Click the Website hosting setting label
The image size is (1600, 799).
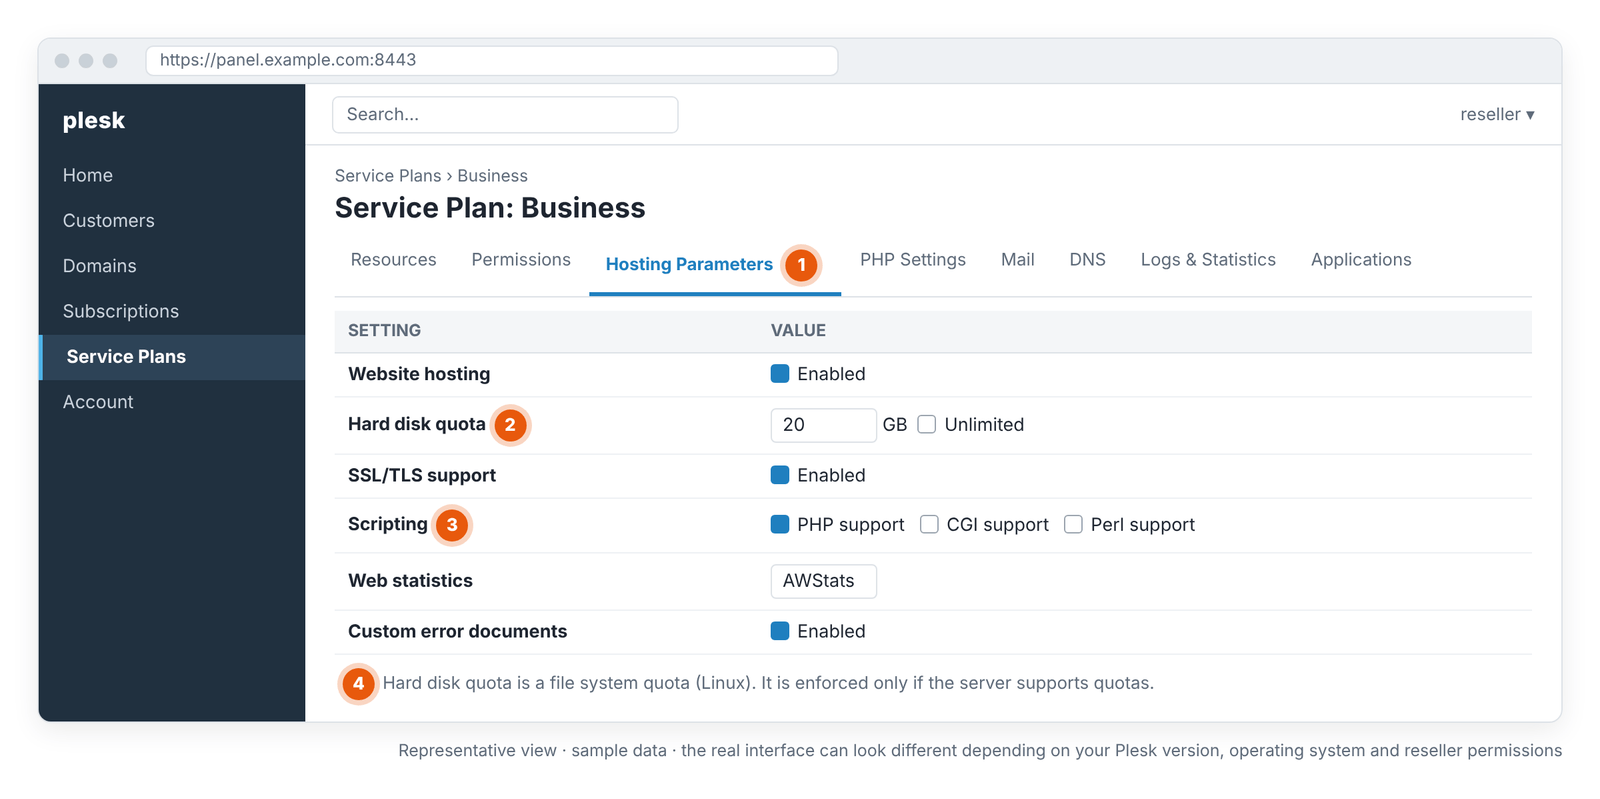coord(419,374)
